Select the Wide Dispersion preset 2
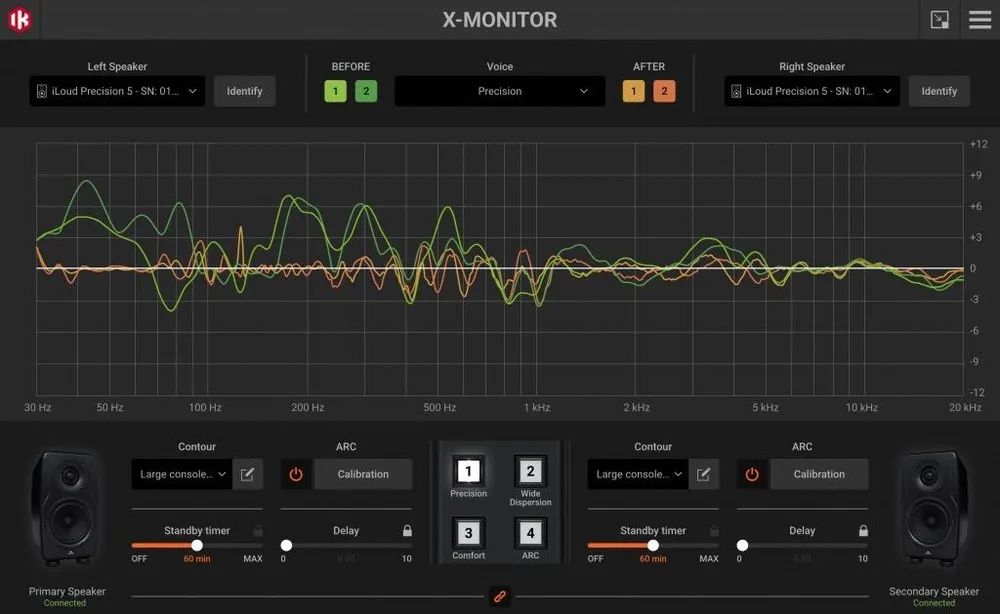1000x614 pixels. [530, 472]
